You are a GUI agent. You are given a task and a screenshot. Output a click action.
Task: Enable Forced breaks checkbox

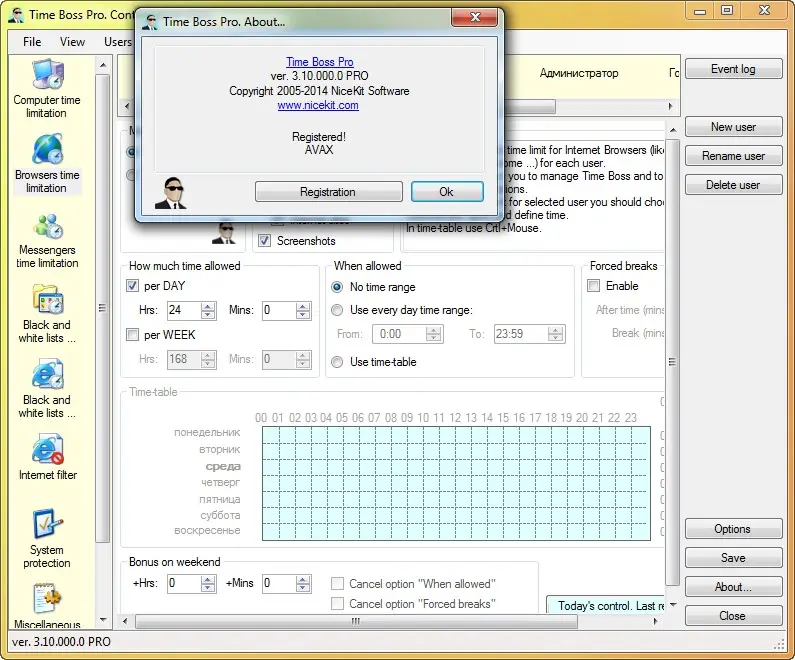[x=594, y=285]
